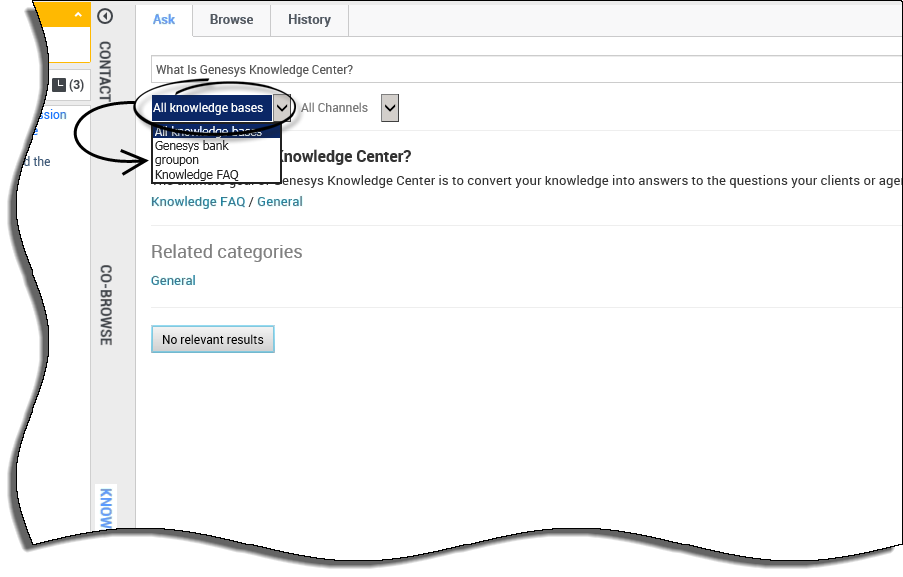Select 'groupon' in the knowledge base list
The image size is (903, 577).
pyautogui.click(x=178, y=159)
